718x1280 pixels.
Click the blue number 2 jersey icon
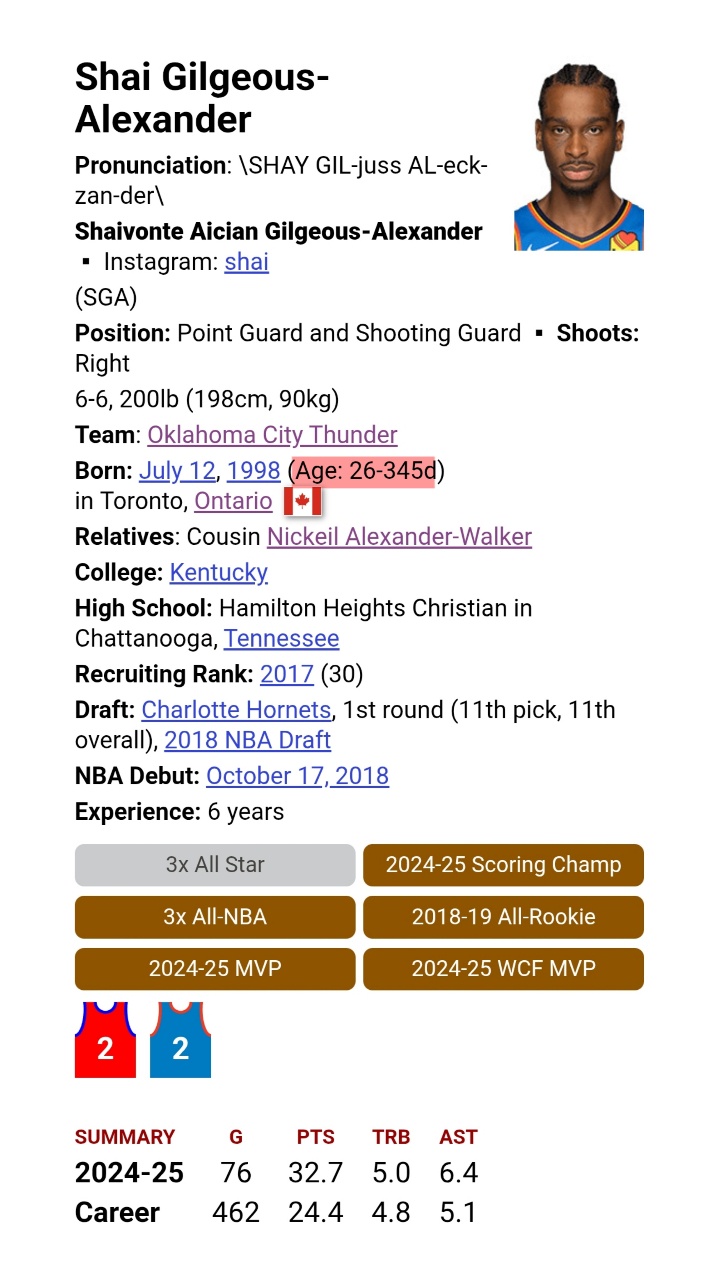tap(180, 1040)
